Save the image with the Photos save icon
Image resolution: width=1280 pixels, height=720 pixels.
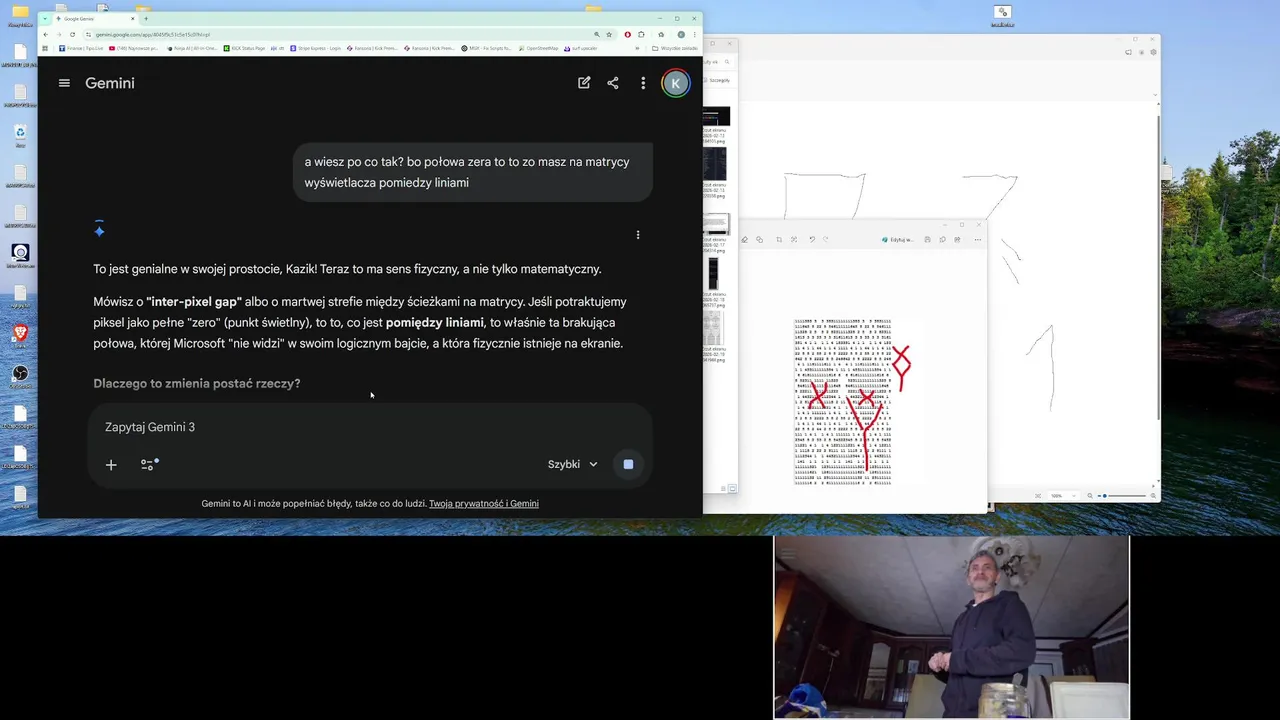927,239
